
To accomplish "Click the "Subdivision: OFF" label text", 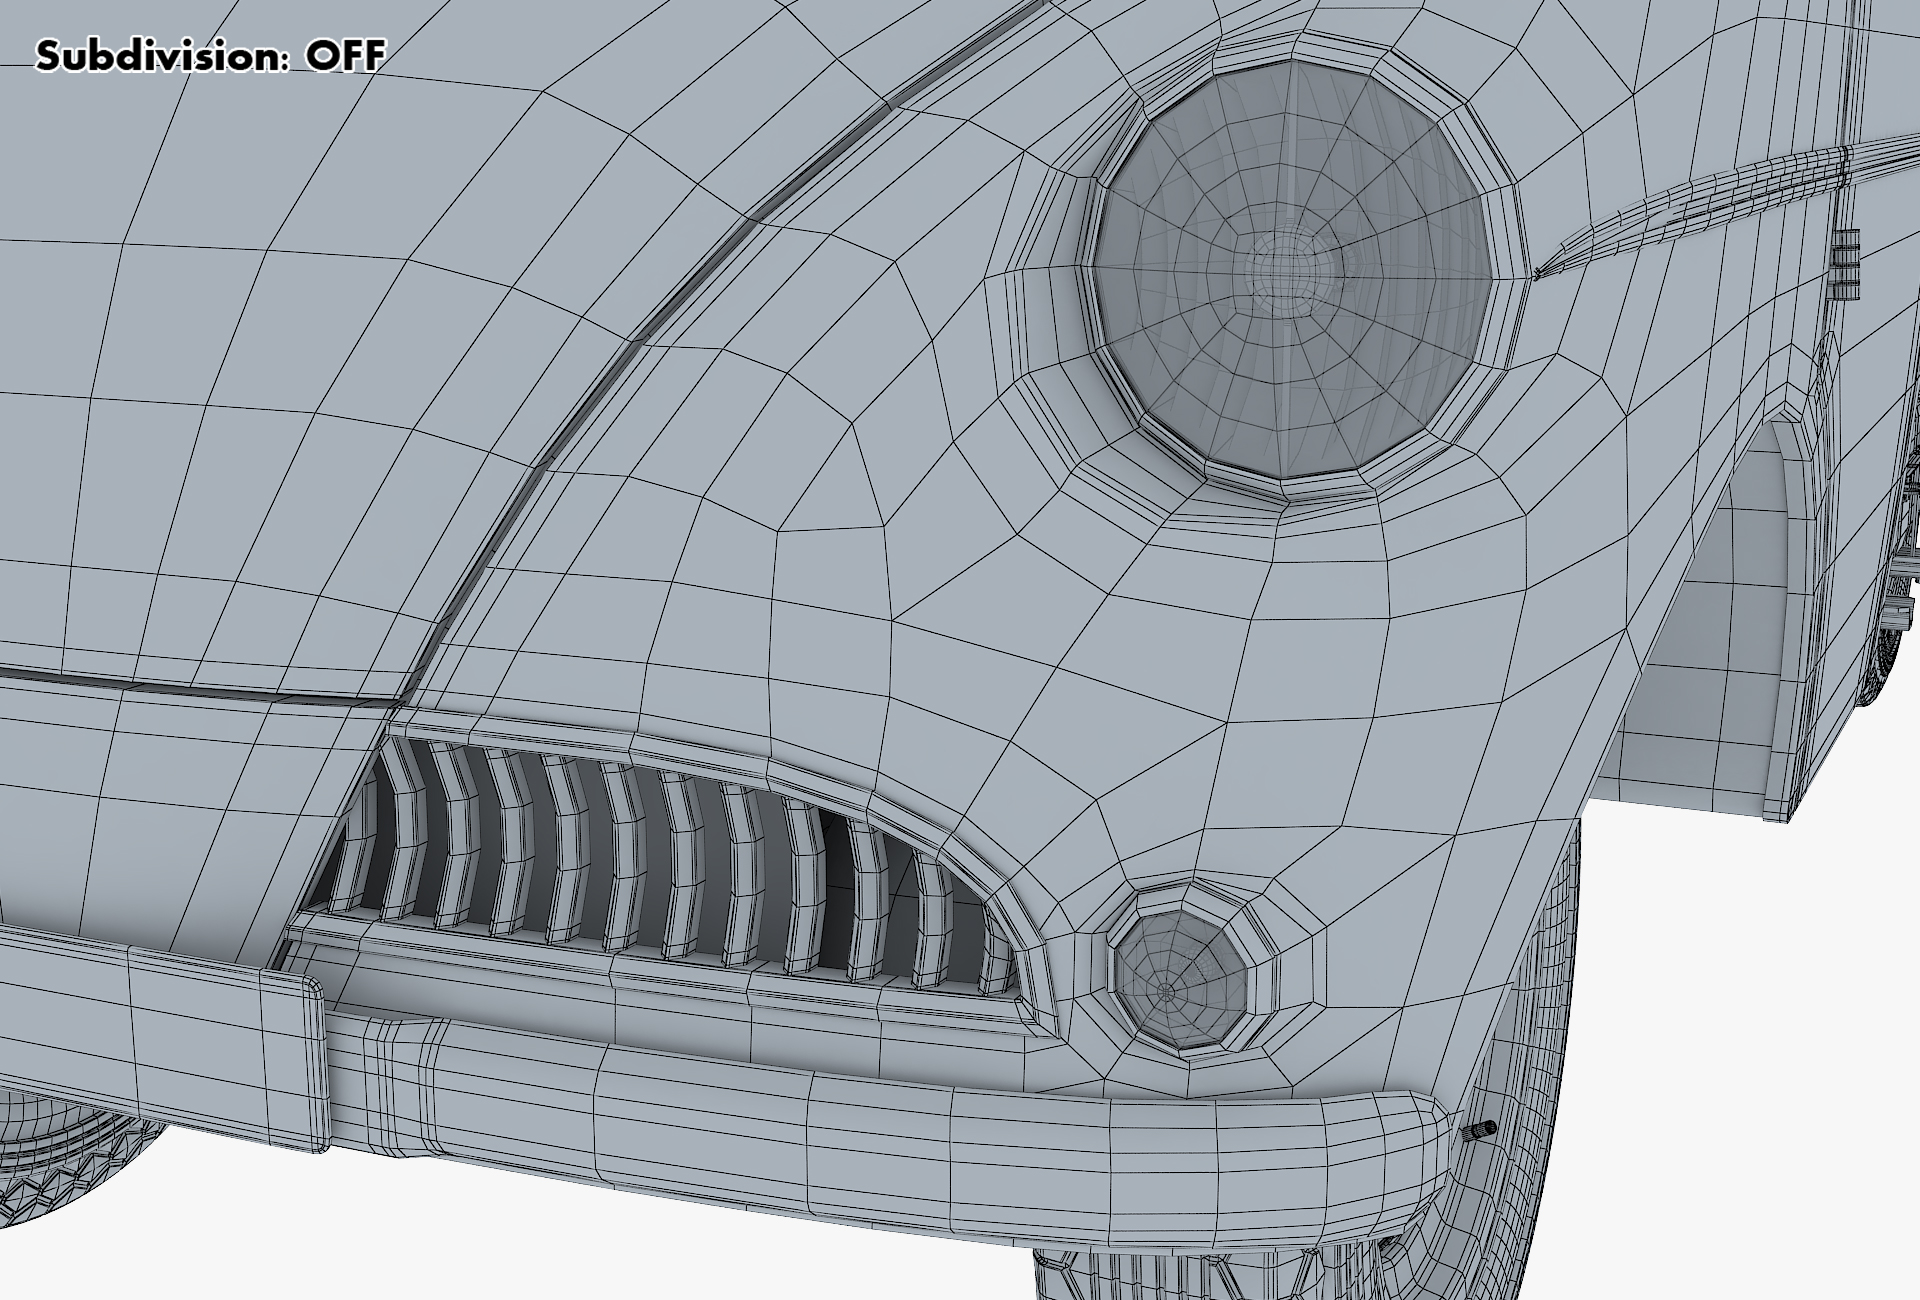I will click(210, 56).
